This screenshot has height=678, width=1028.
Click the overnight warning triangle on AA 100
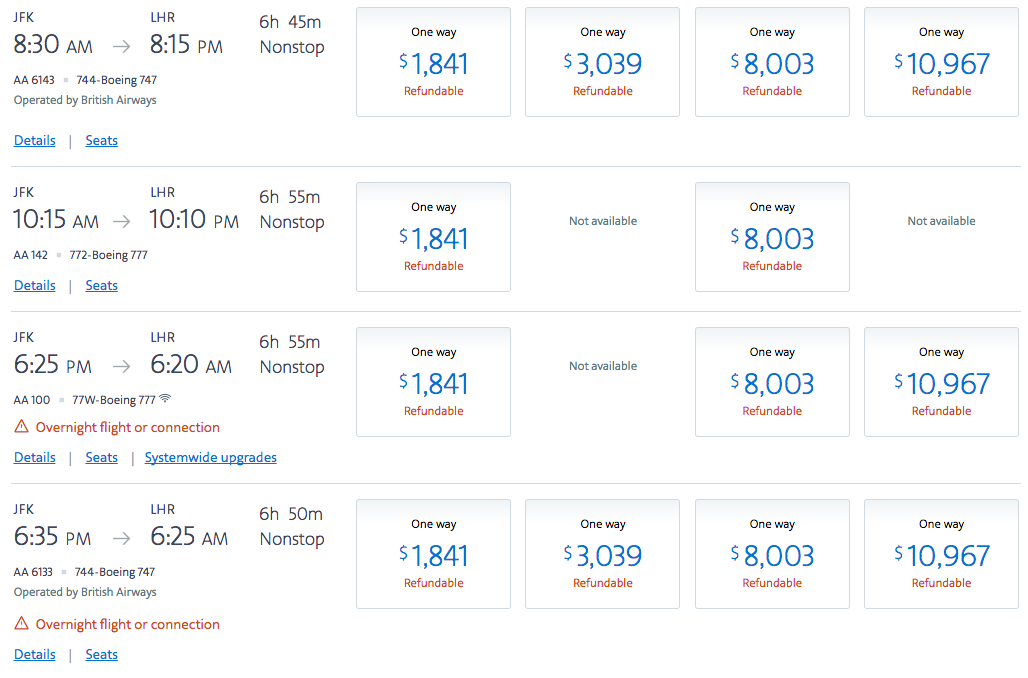pos(22,427)
